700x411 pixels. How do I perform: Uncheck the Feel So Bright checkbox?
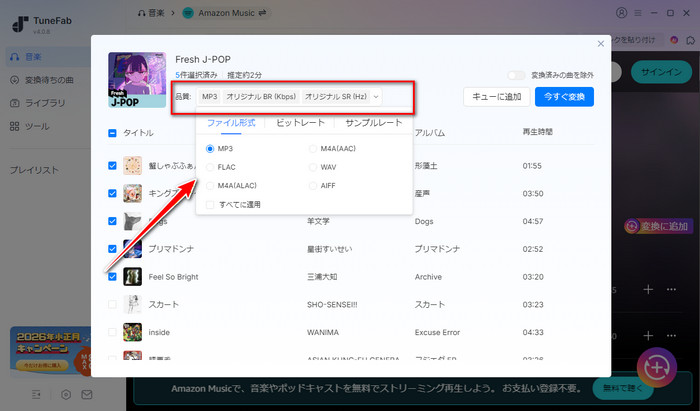point(112,277)
